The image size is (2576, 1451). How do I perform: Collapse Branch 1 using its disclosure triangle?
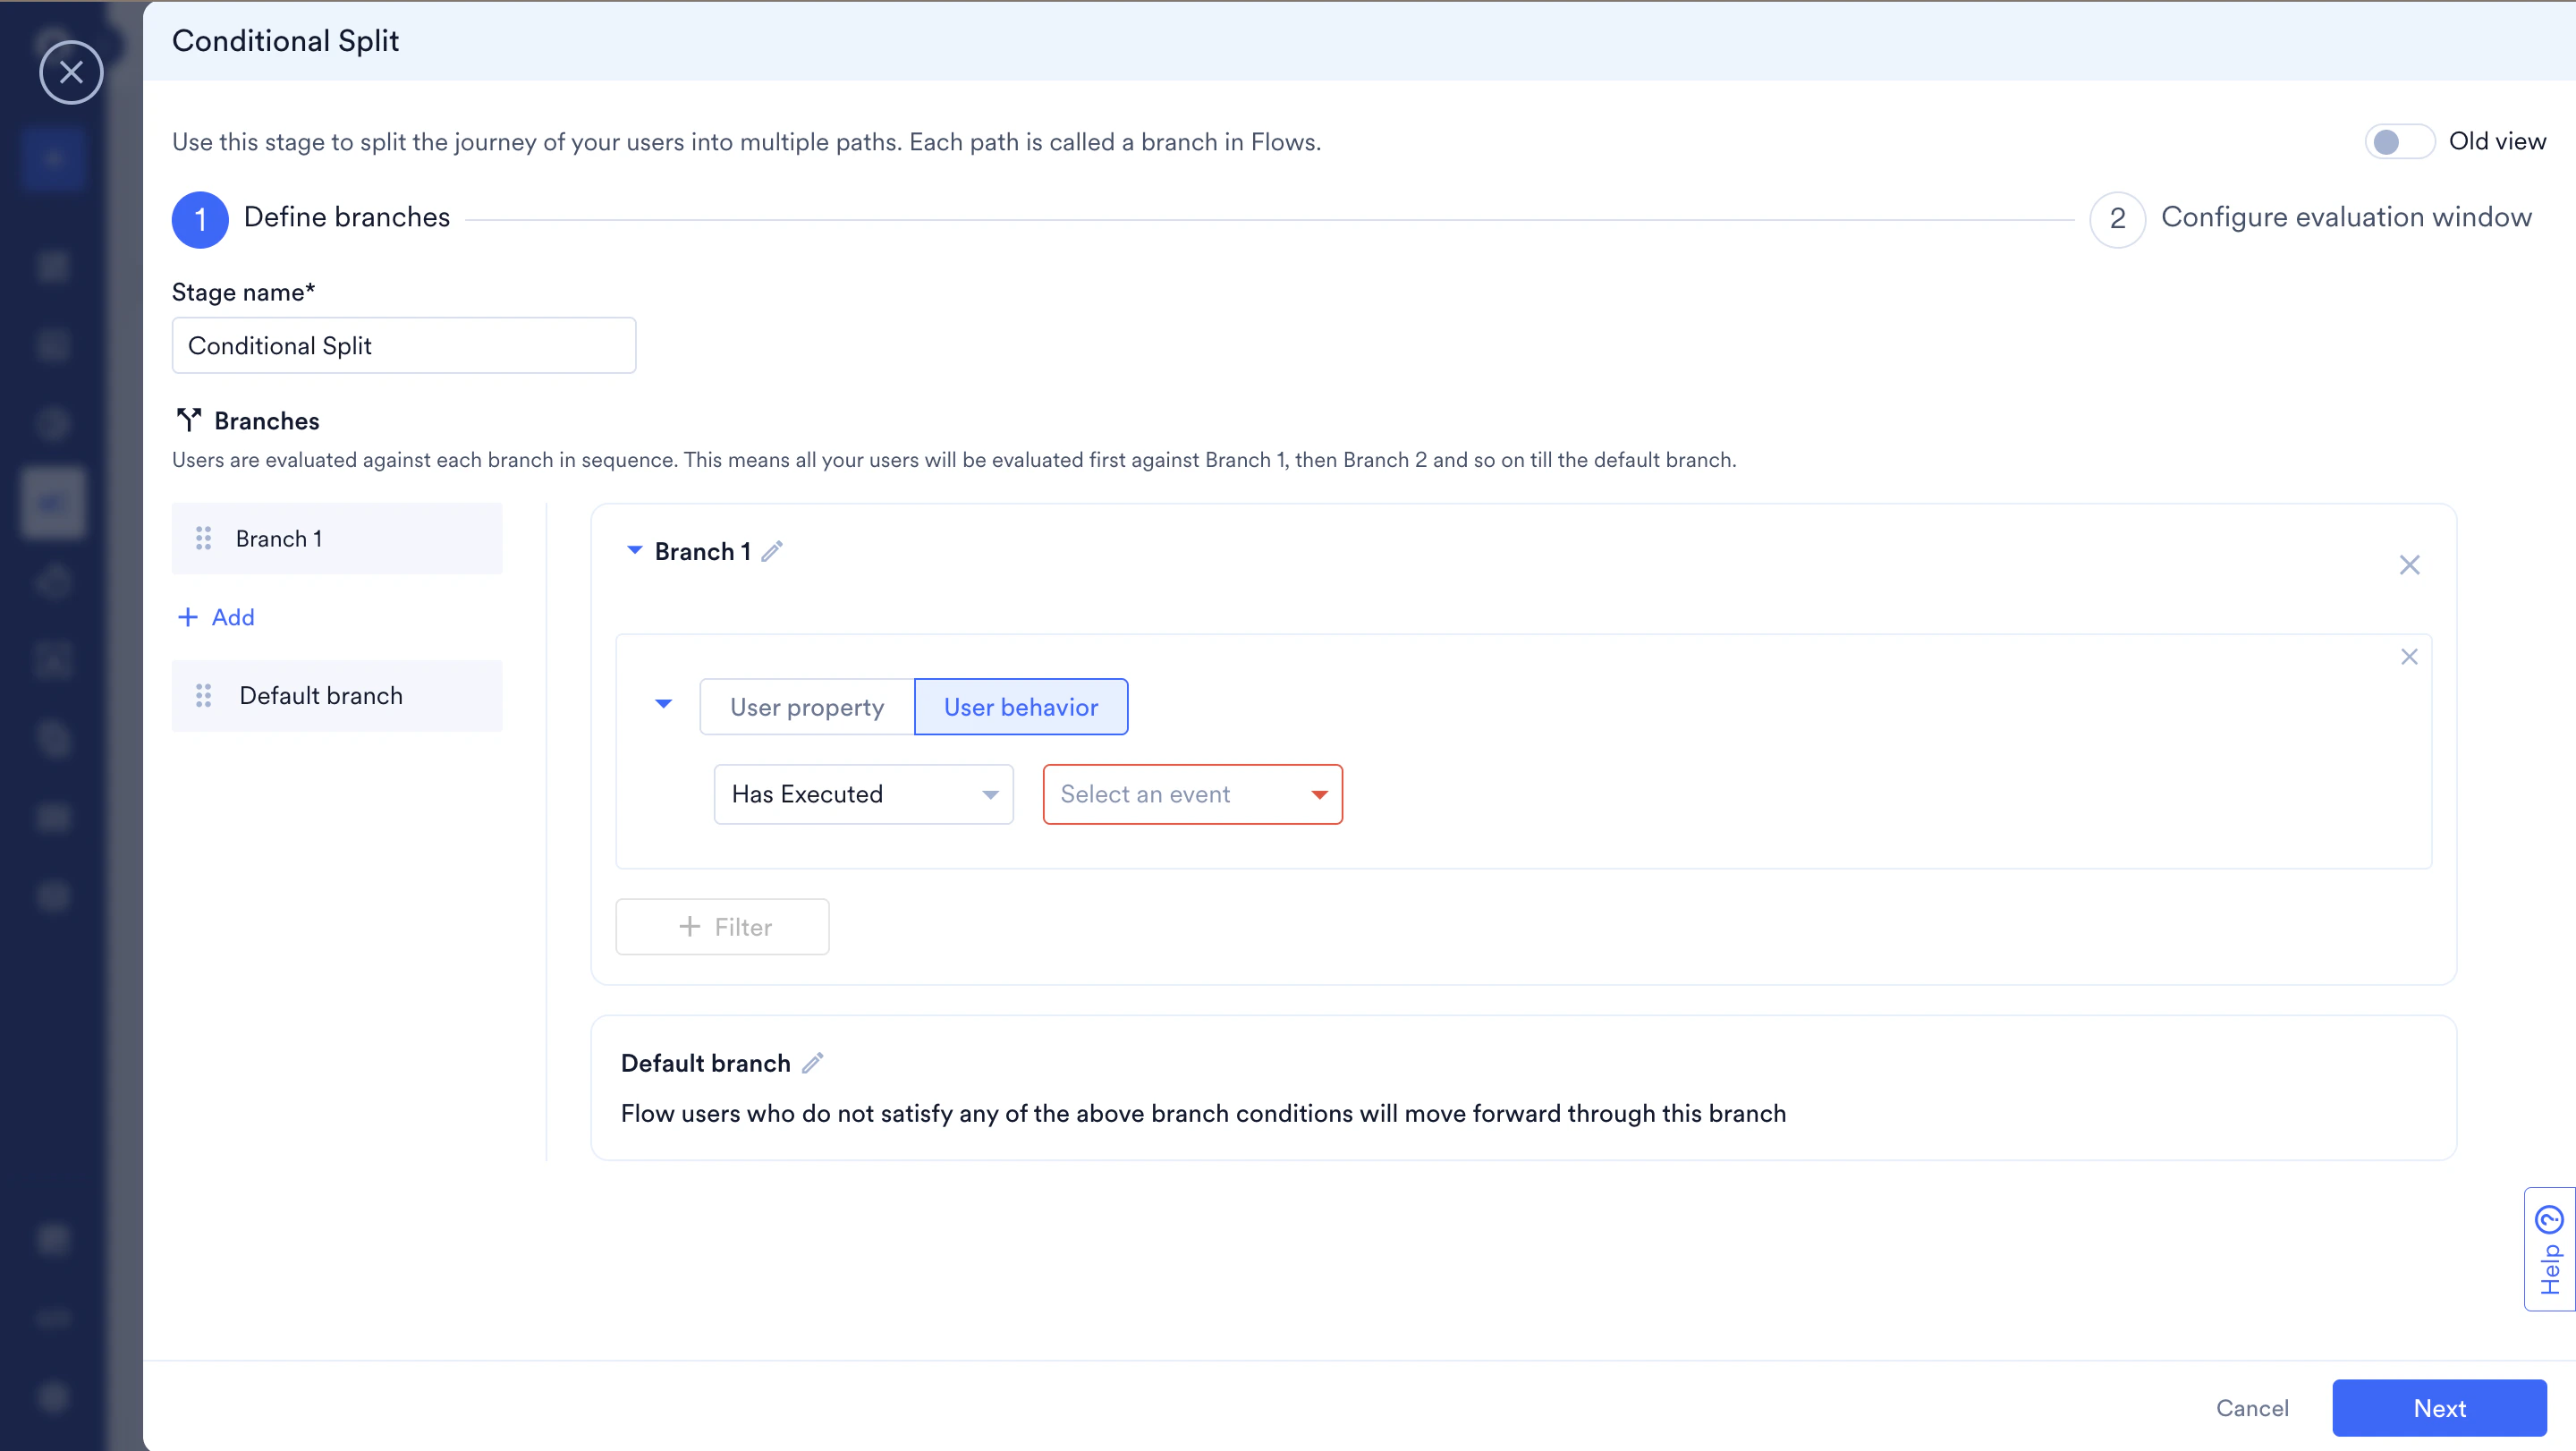(634, 549)
